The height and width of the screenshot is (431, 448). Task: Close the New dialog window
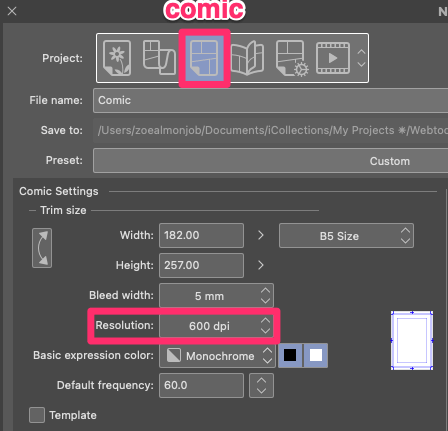(12, 11)
